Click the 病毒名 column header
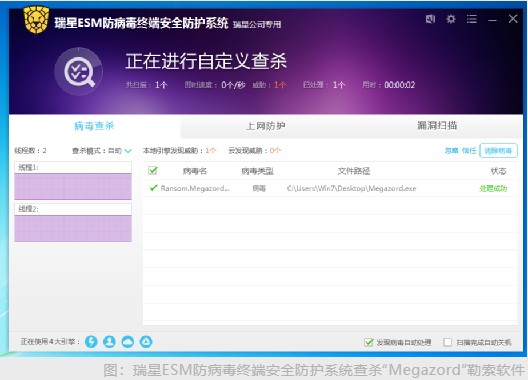 [195, 171]
